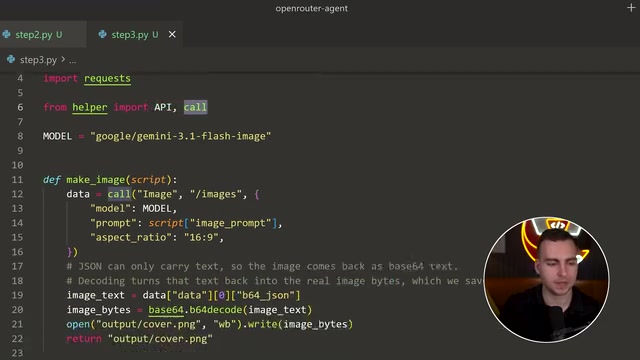
Task: Switch to the step2.py tab
Action: click(x=39, y=35)
